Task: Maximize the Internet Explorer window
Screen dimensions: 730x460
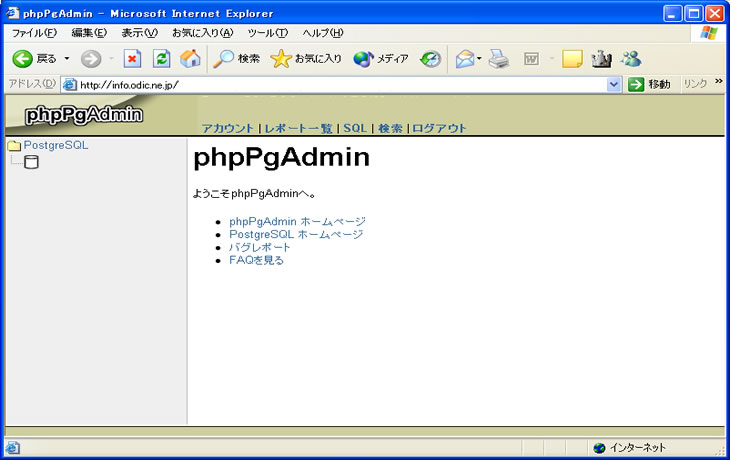Action: (693, 14)
